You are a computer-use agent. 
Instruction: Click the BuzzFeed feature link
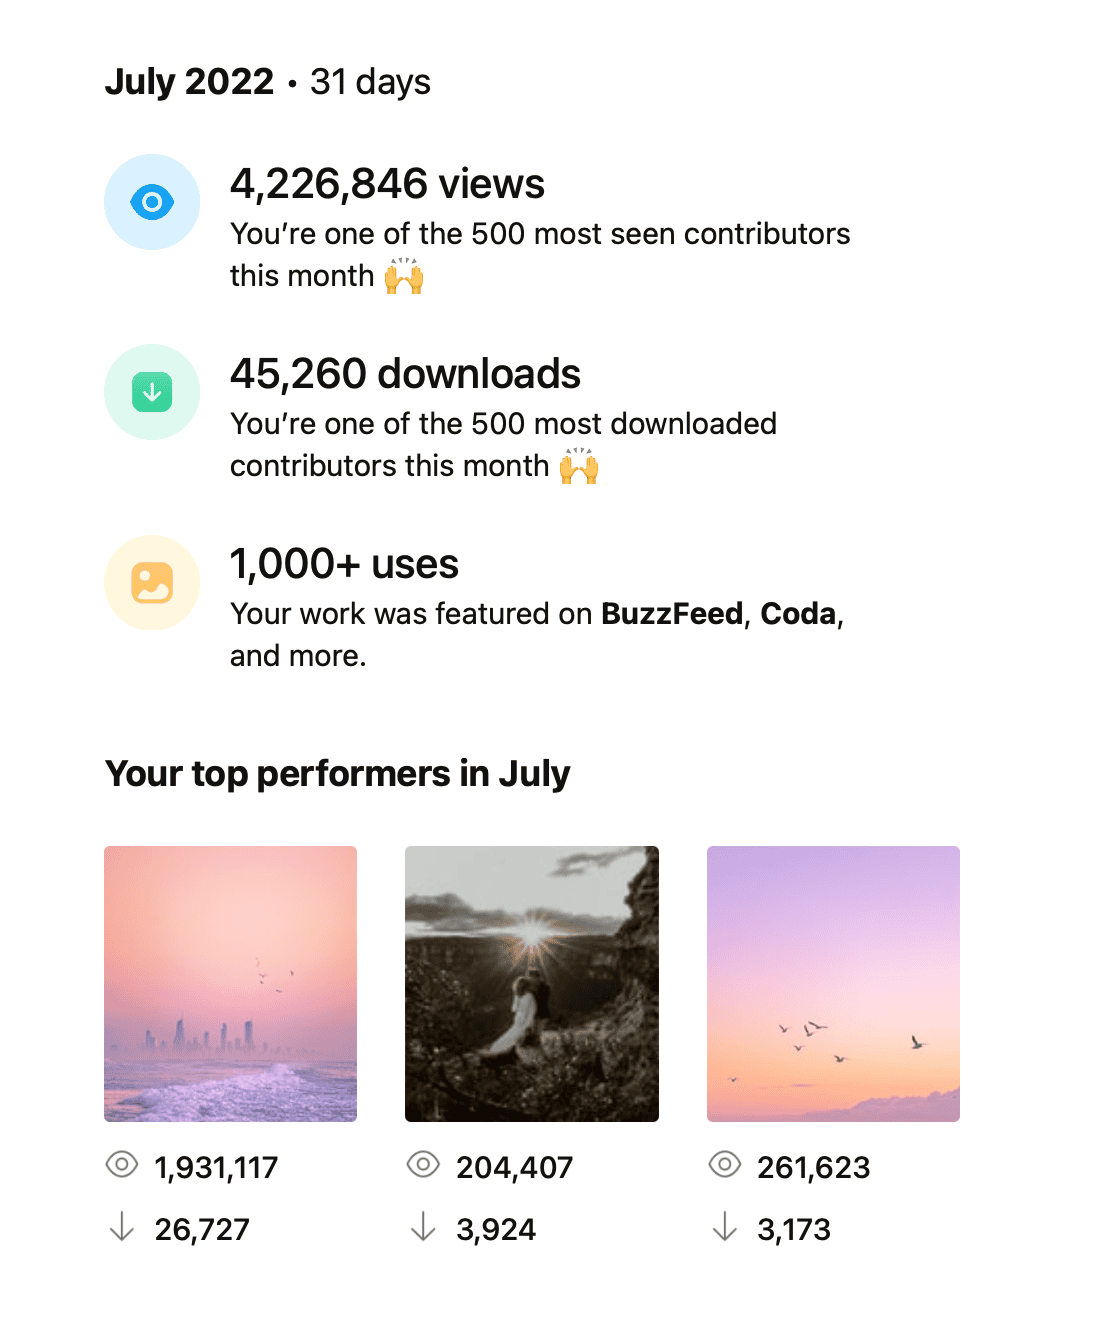coord(672,614)
